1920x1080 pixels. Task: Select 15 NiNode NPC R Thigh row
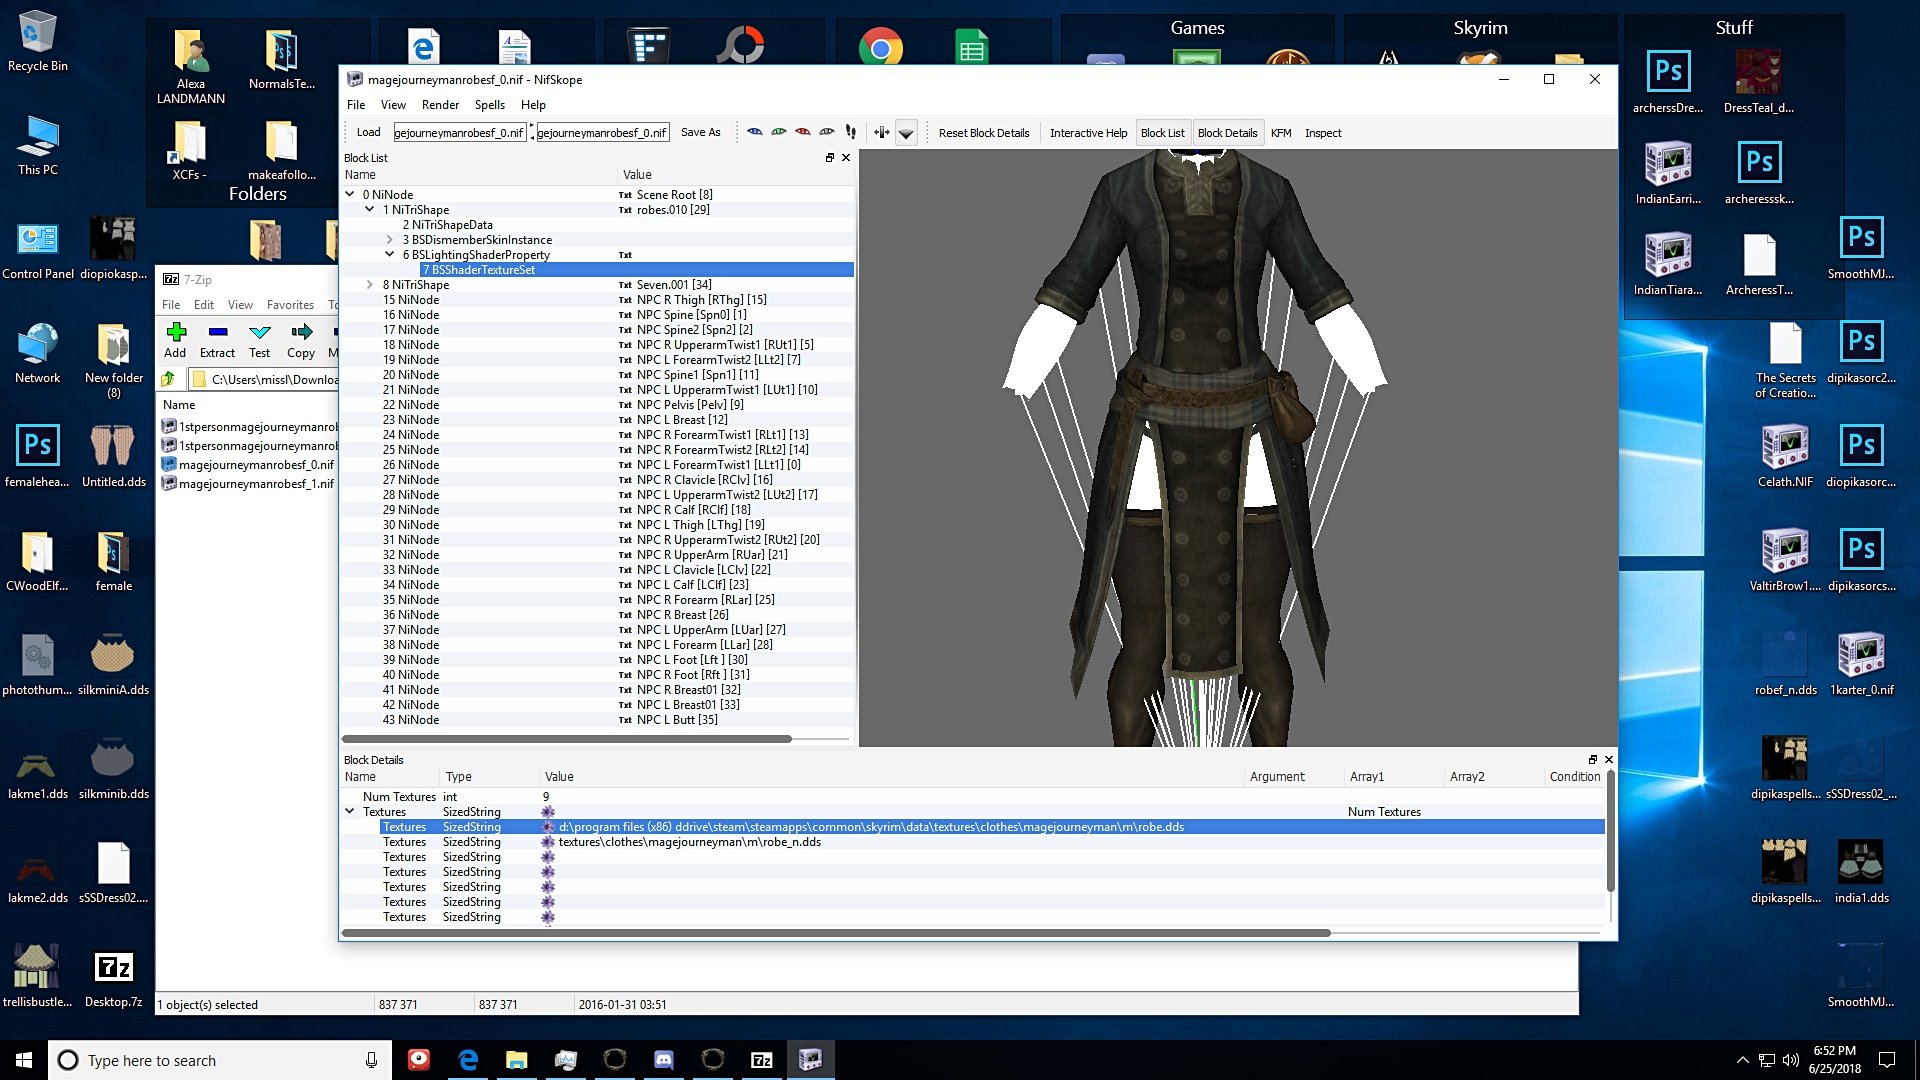(598, 300)
